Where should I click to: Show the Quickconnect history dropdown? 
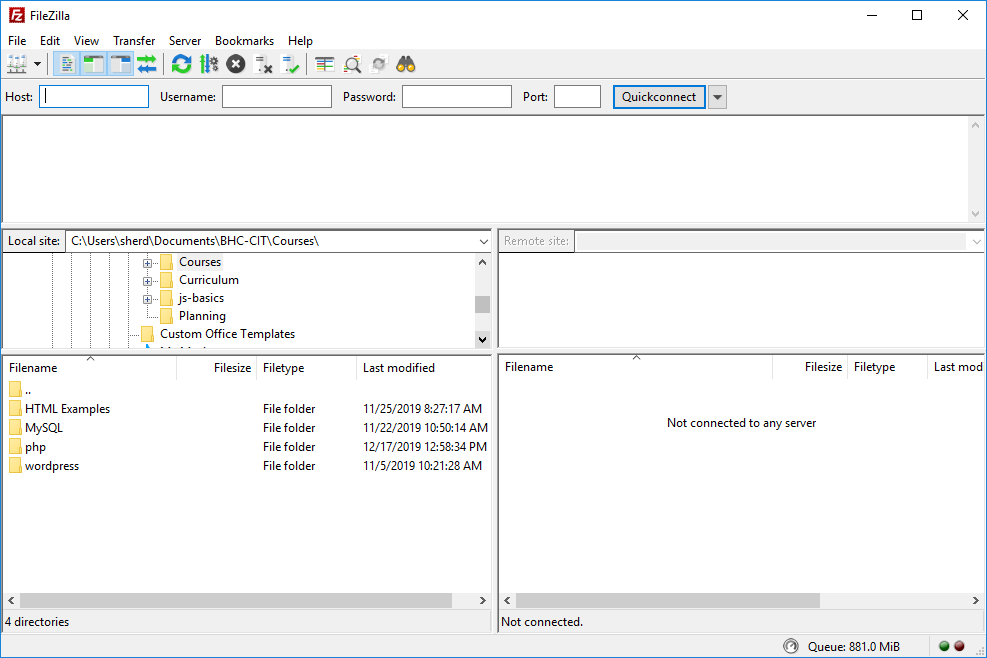click(x=718, y=97)
